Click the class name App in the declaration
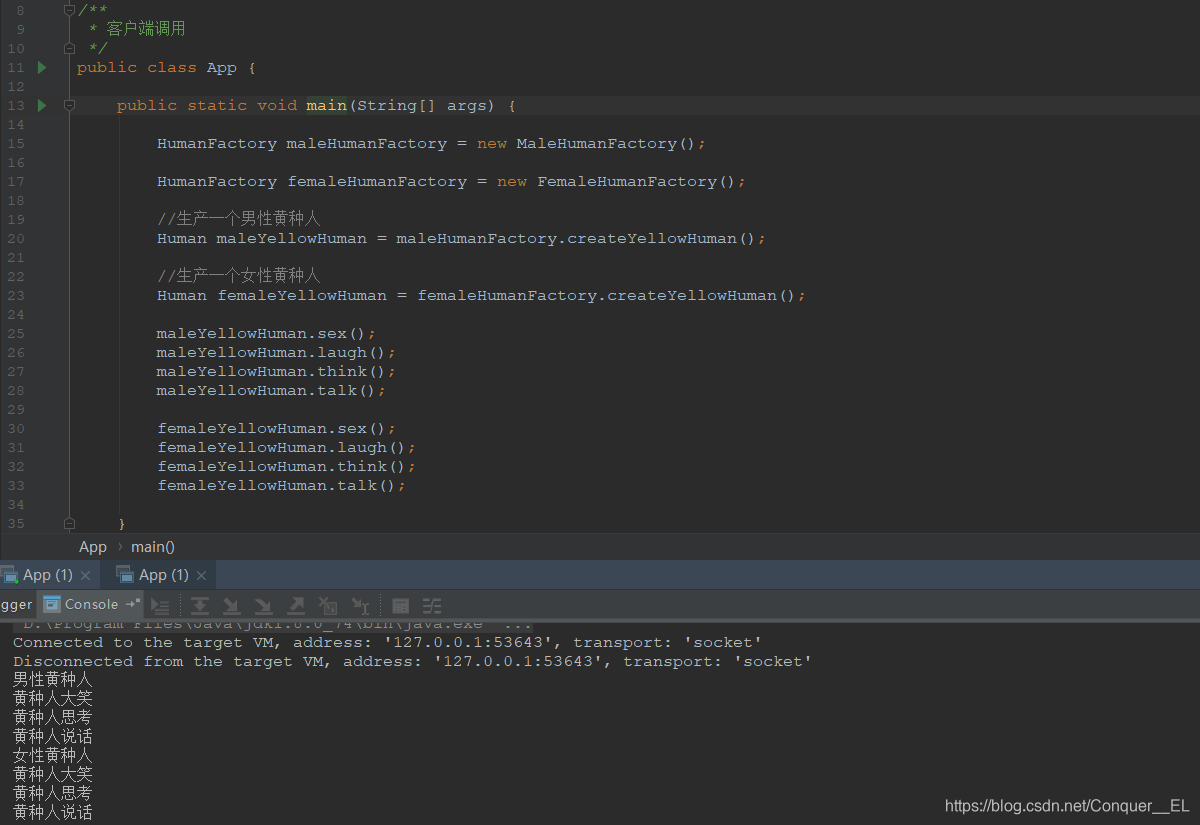Screen dimensions: 1200x825 (221, 67)
